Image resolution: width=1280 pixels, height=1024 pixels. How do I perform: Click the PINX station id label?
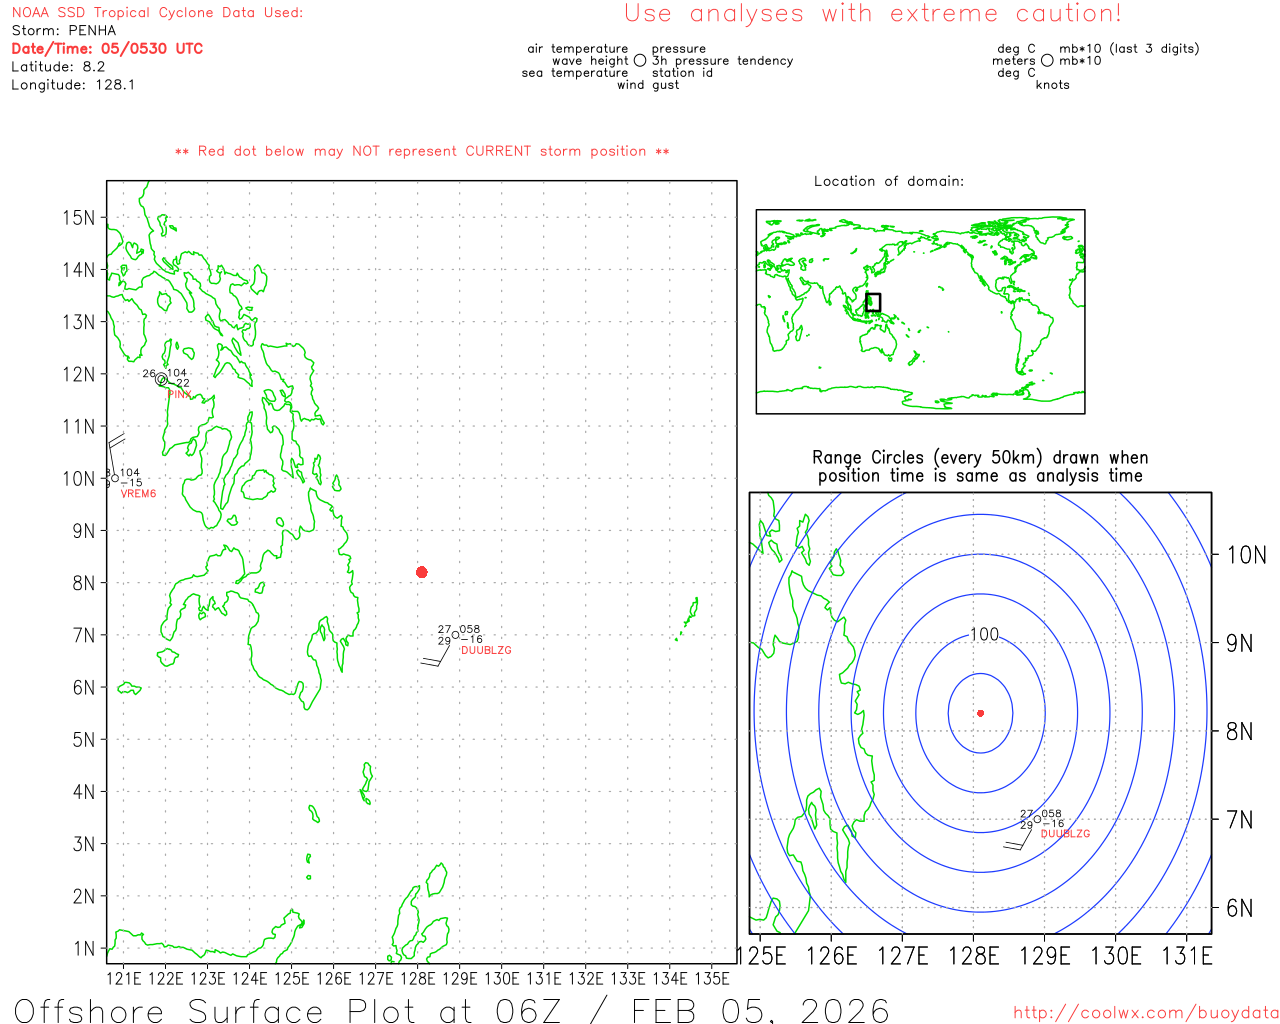(x=179, y=395)
